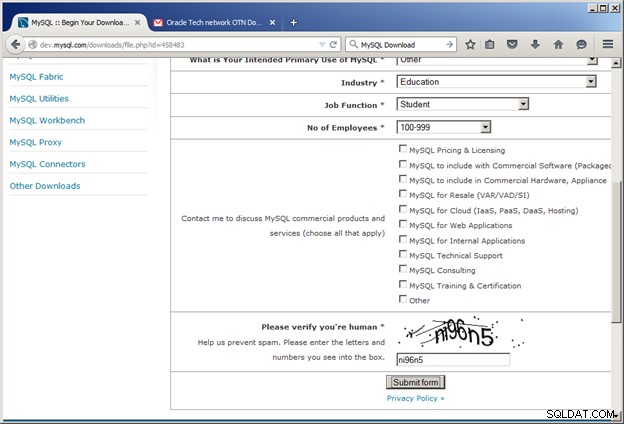Switch to Oracle Tech network OTN tab

(213, 23)
